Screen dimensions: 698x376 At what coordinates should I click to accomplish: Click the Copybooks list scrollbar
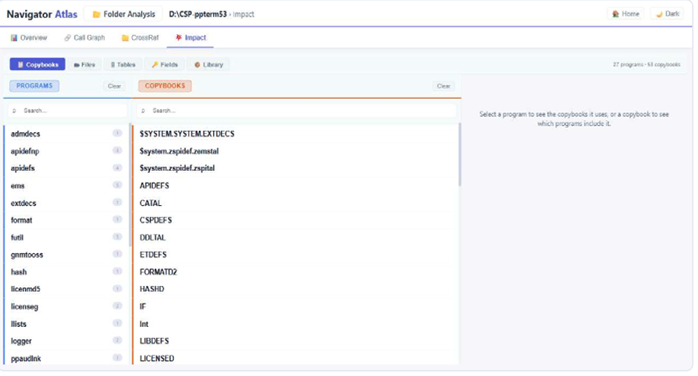click(459, 155)
